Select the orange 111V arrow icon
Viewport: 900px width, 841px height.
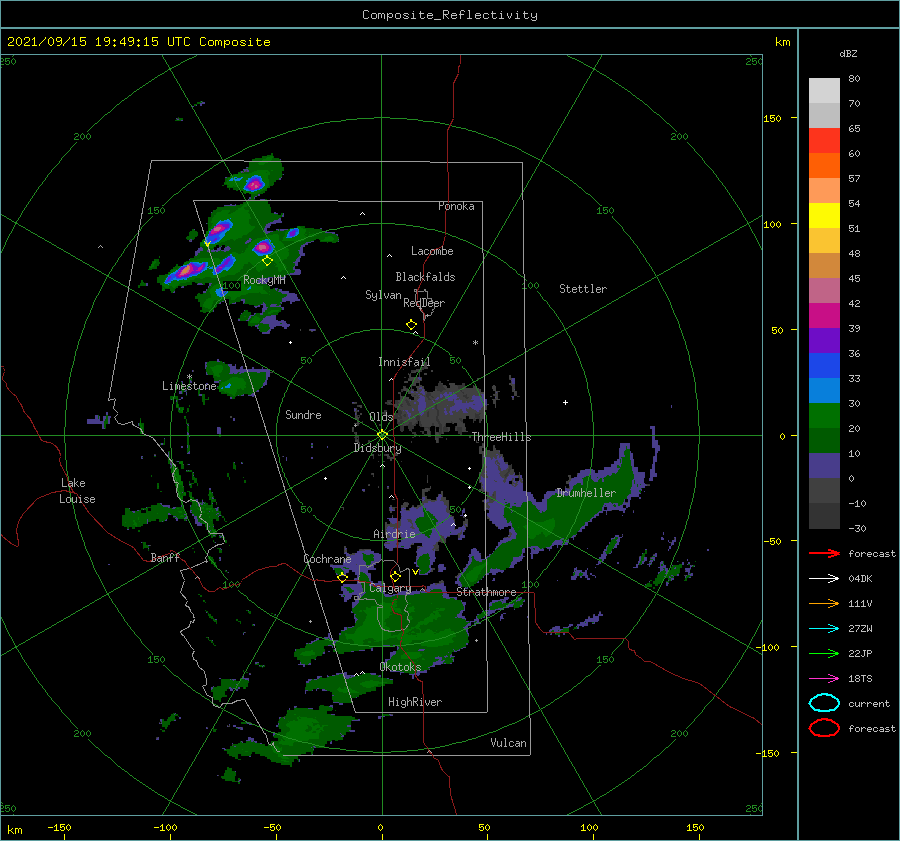[824, 603]
